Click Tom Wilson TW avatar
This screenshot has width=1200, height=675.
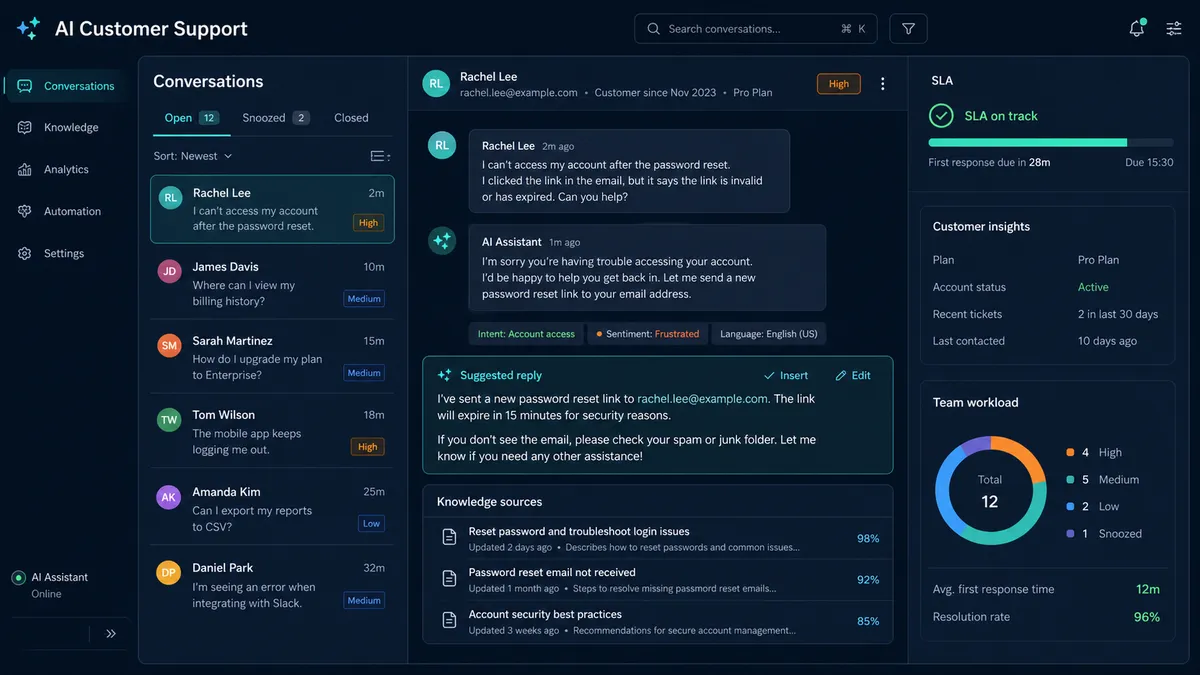170,420
